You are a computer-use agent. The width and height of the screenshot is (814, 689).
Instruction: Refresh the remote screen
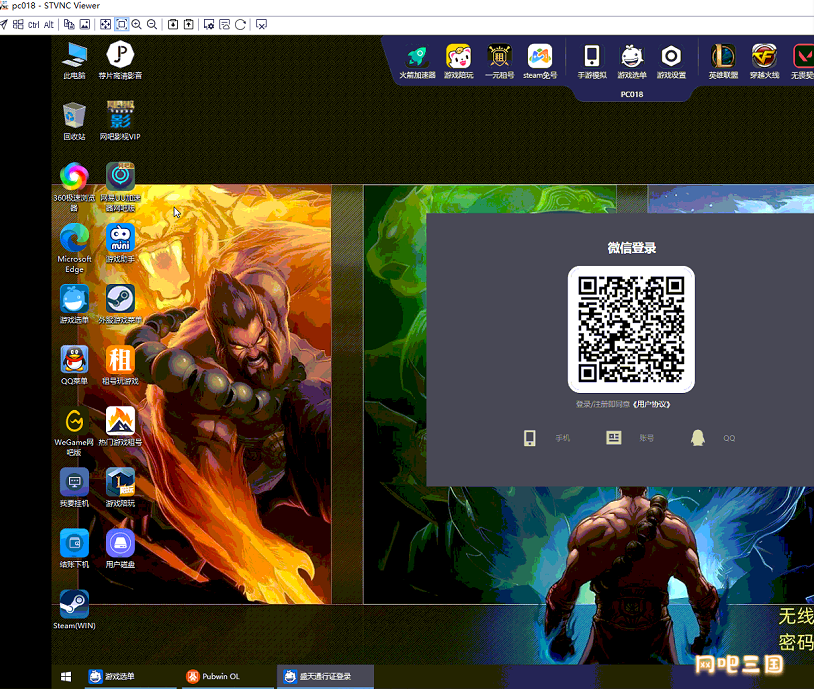(240, 24)
